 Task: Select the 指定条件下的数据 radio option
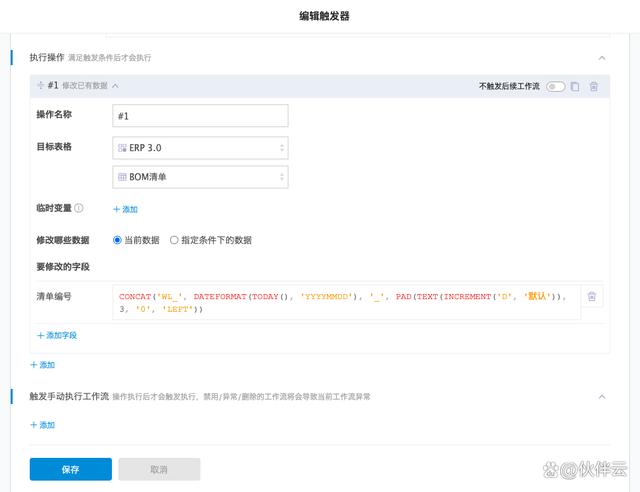[174, 240]
